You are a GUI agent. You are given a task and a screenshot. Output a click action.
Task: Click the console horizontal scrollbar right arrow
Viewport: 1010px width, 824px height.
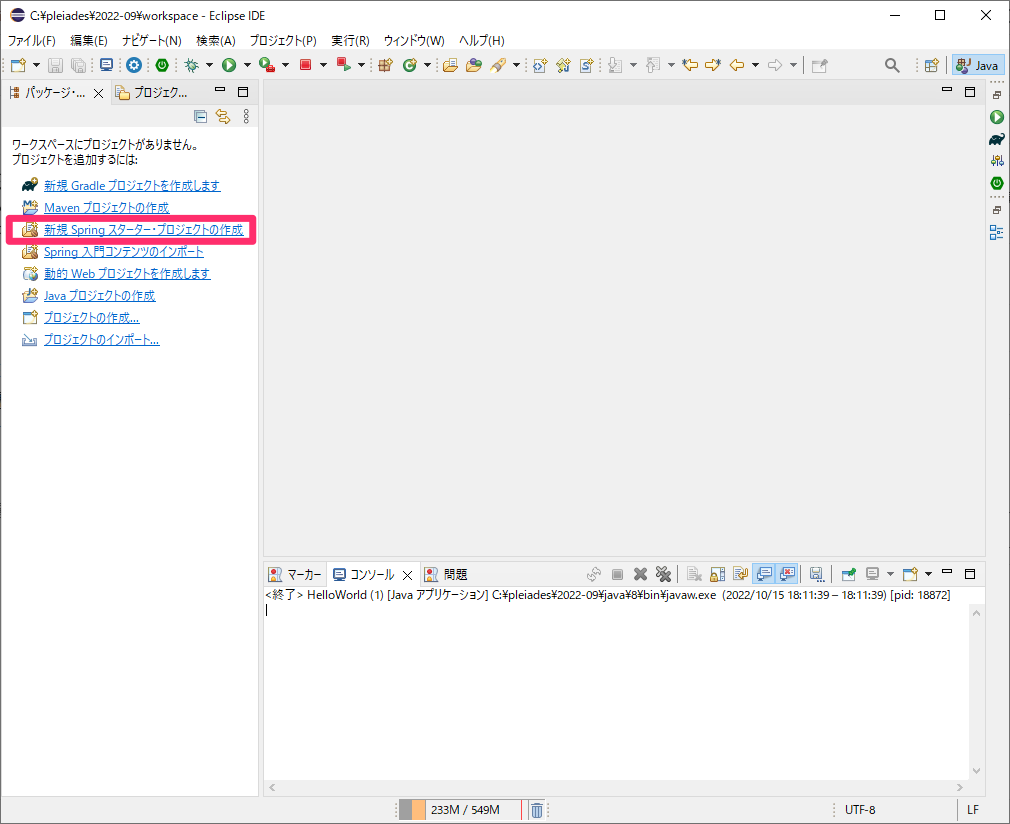pyautogui.click(x=960, y=787)
